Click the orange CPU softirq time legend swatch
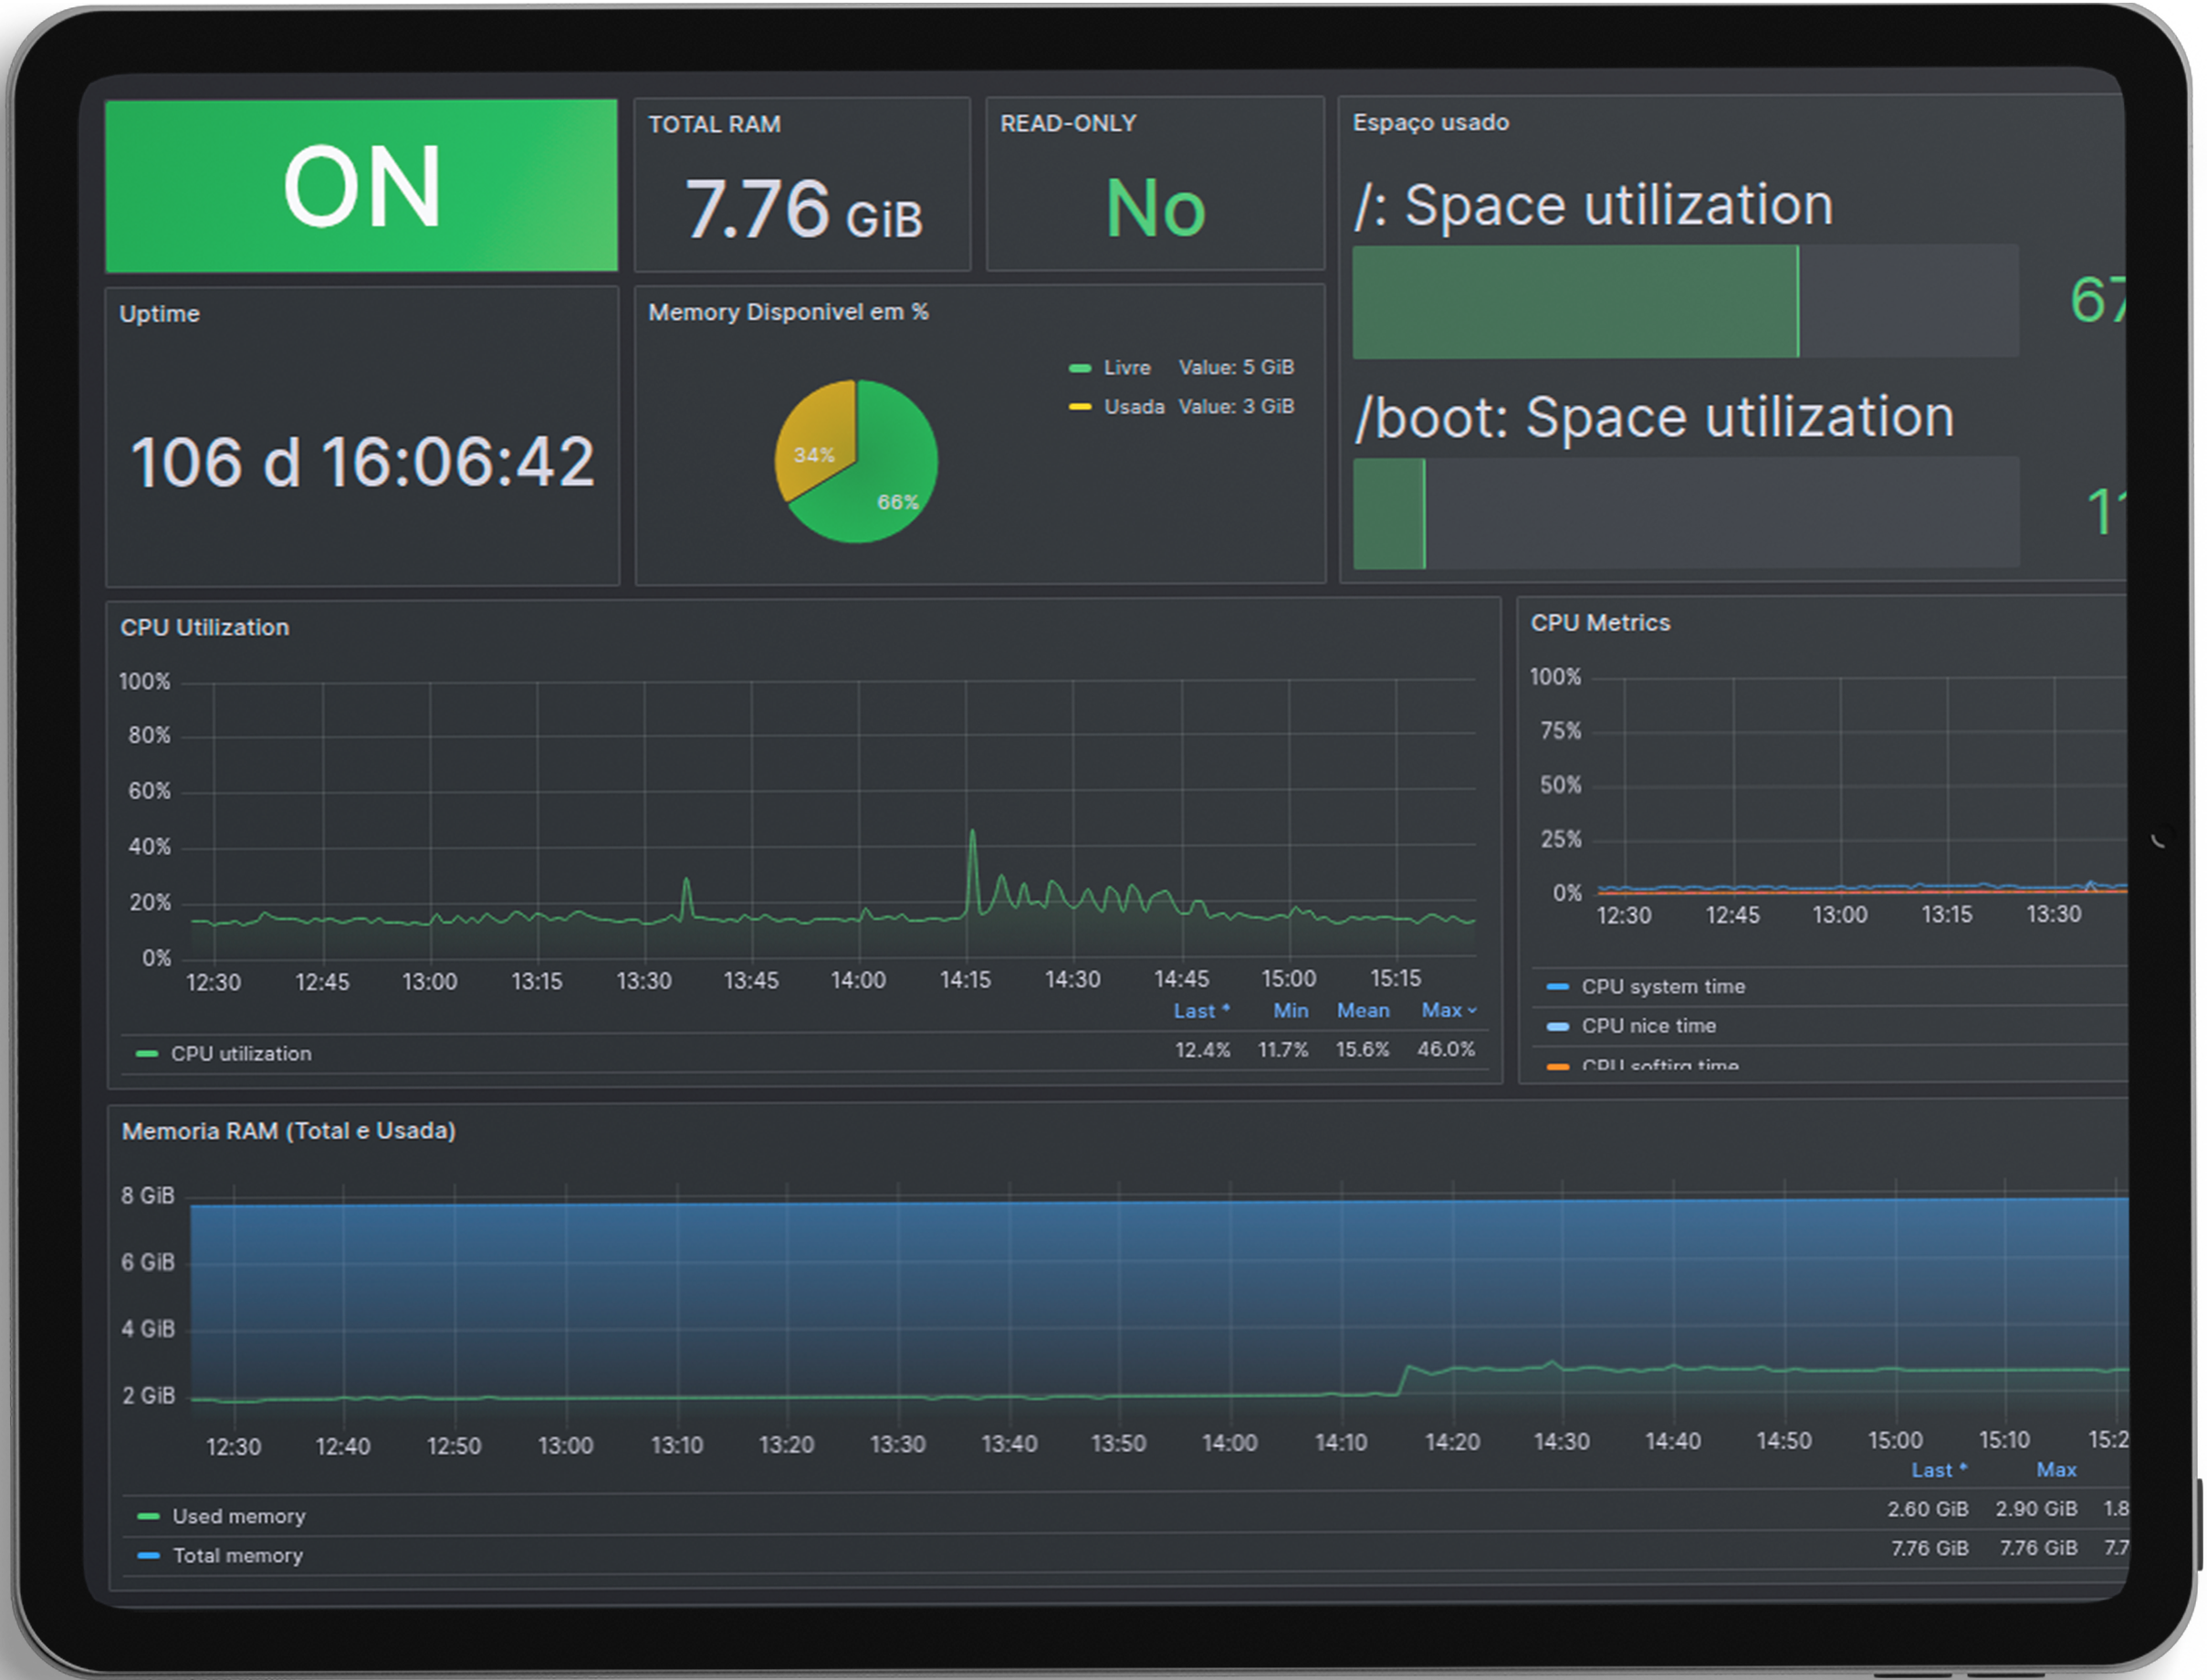The width and height of the screenshot is (2207, 1680). click(1557, 1066)
